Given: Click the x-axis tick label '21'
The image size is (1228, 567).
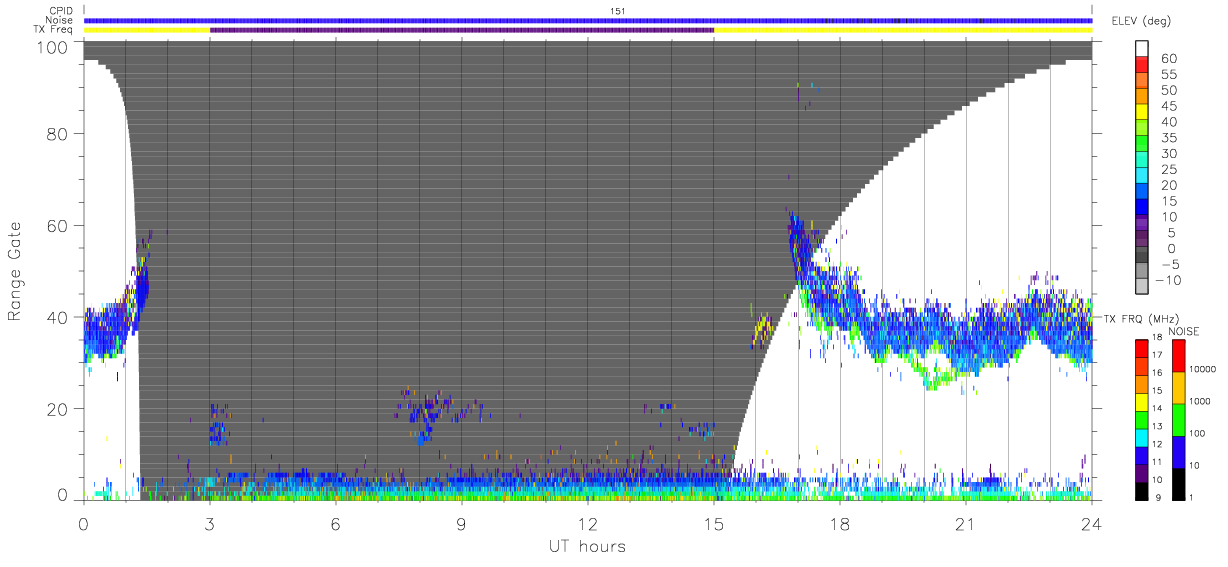Looking at the screenshot, I should point(966,524).
